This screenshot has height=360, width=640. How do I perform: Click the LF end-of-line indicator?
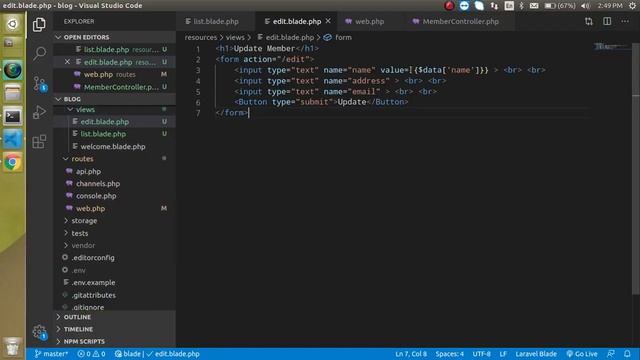click(x=503, y=353)
